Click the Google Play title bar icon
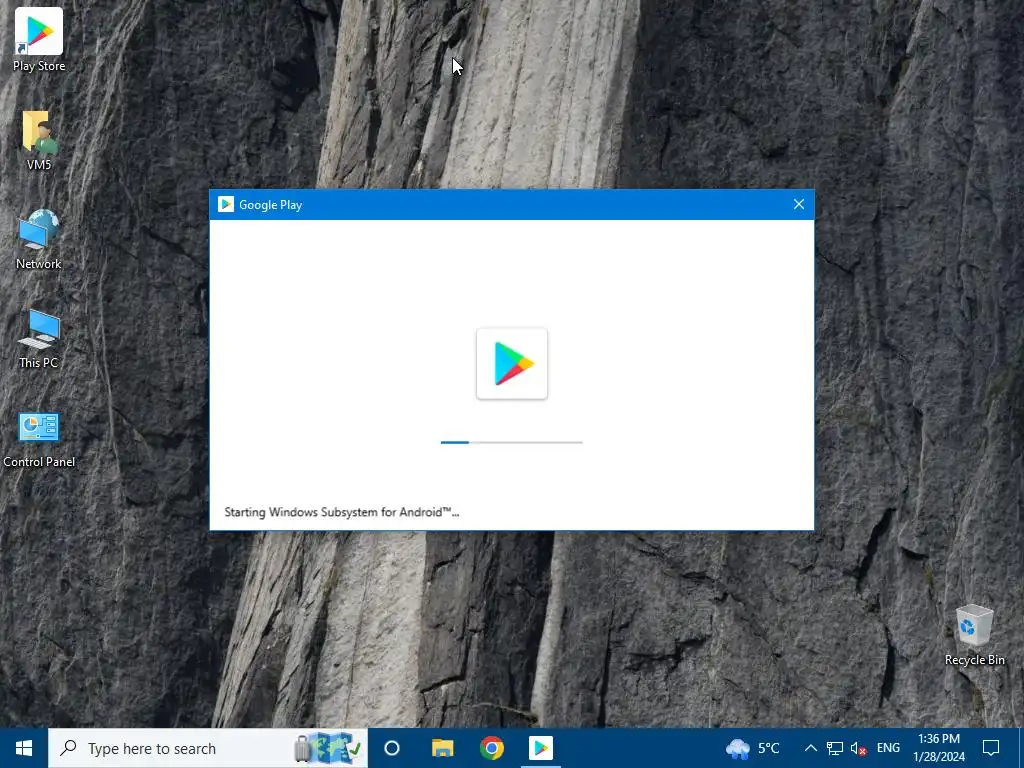This screenshot has width=1024, height=768. coord(226,204)
